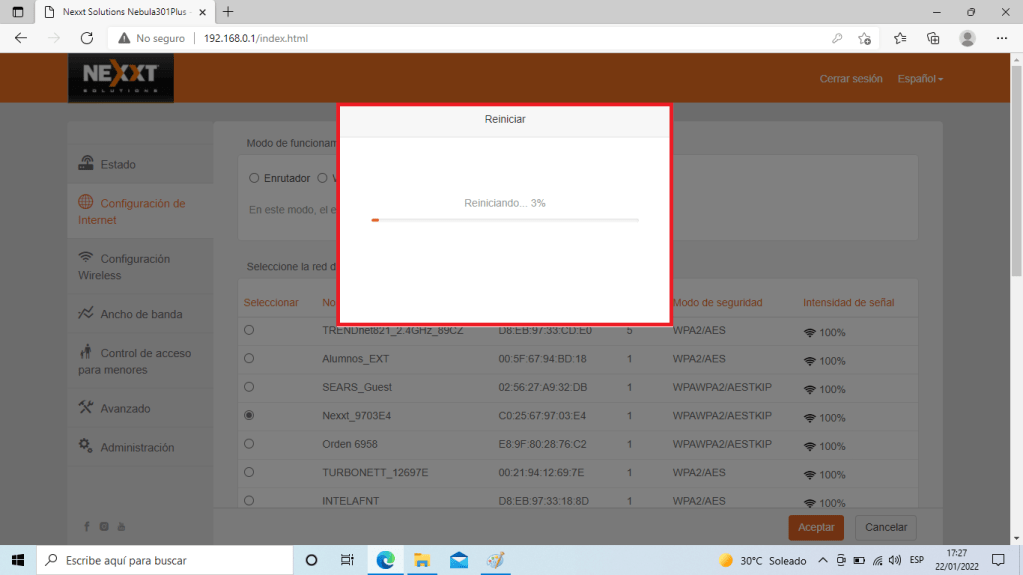Select the Enrutador mode radio button

coord(254,178)
